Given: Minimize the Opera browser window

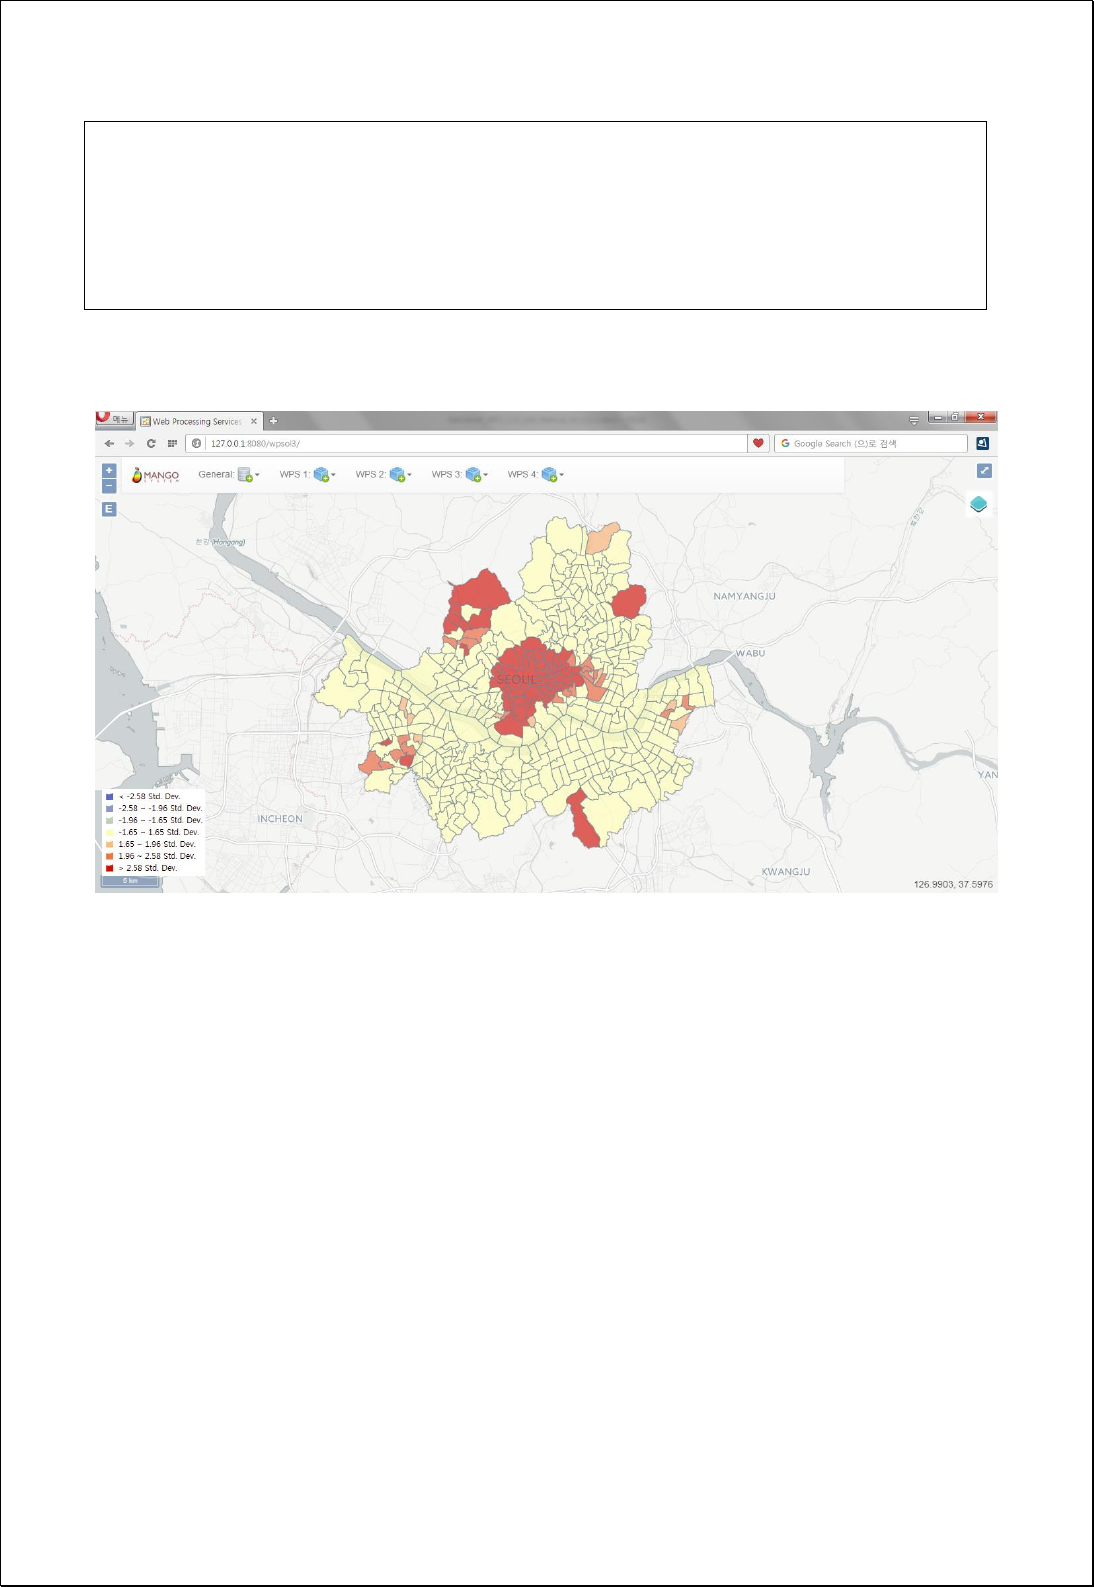Looking at the screenshot, I should click(x=938, y=417).
